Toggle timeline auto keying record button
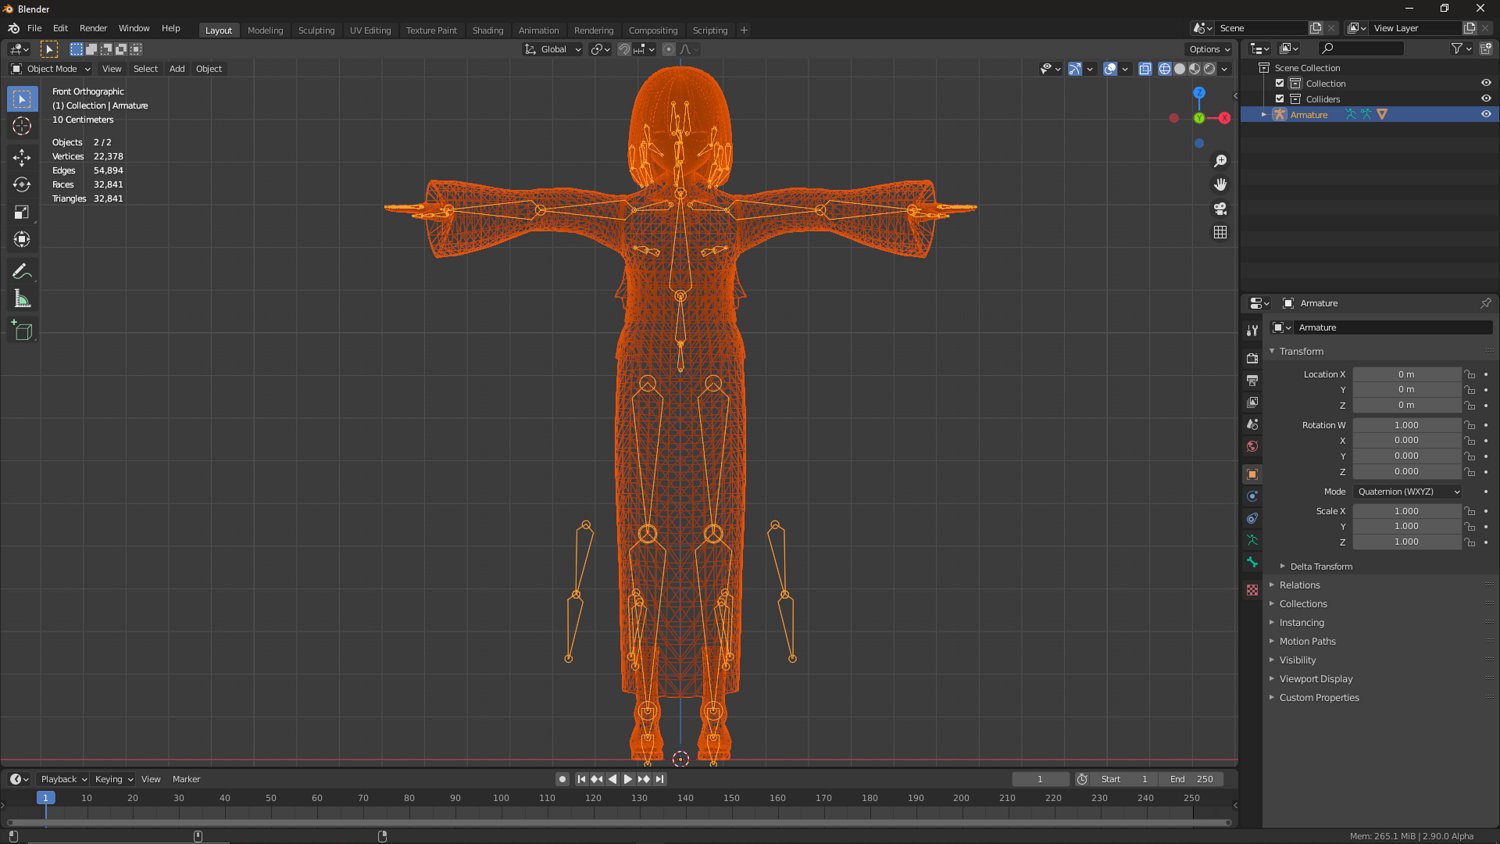This screenshot has height=844, width=1500. pyautogui.click(x=562, y=779)
